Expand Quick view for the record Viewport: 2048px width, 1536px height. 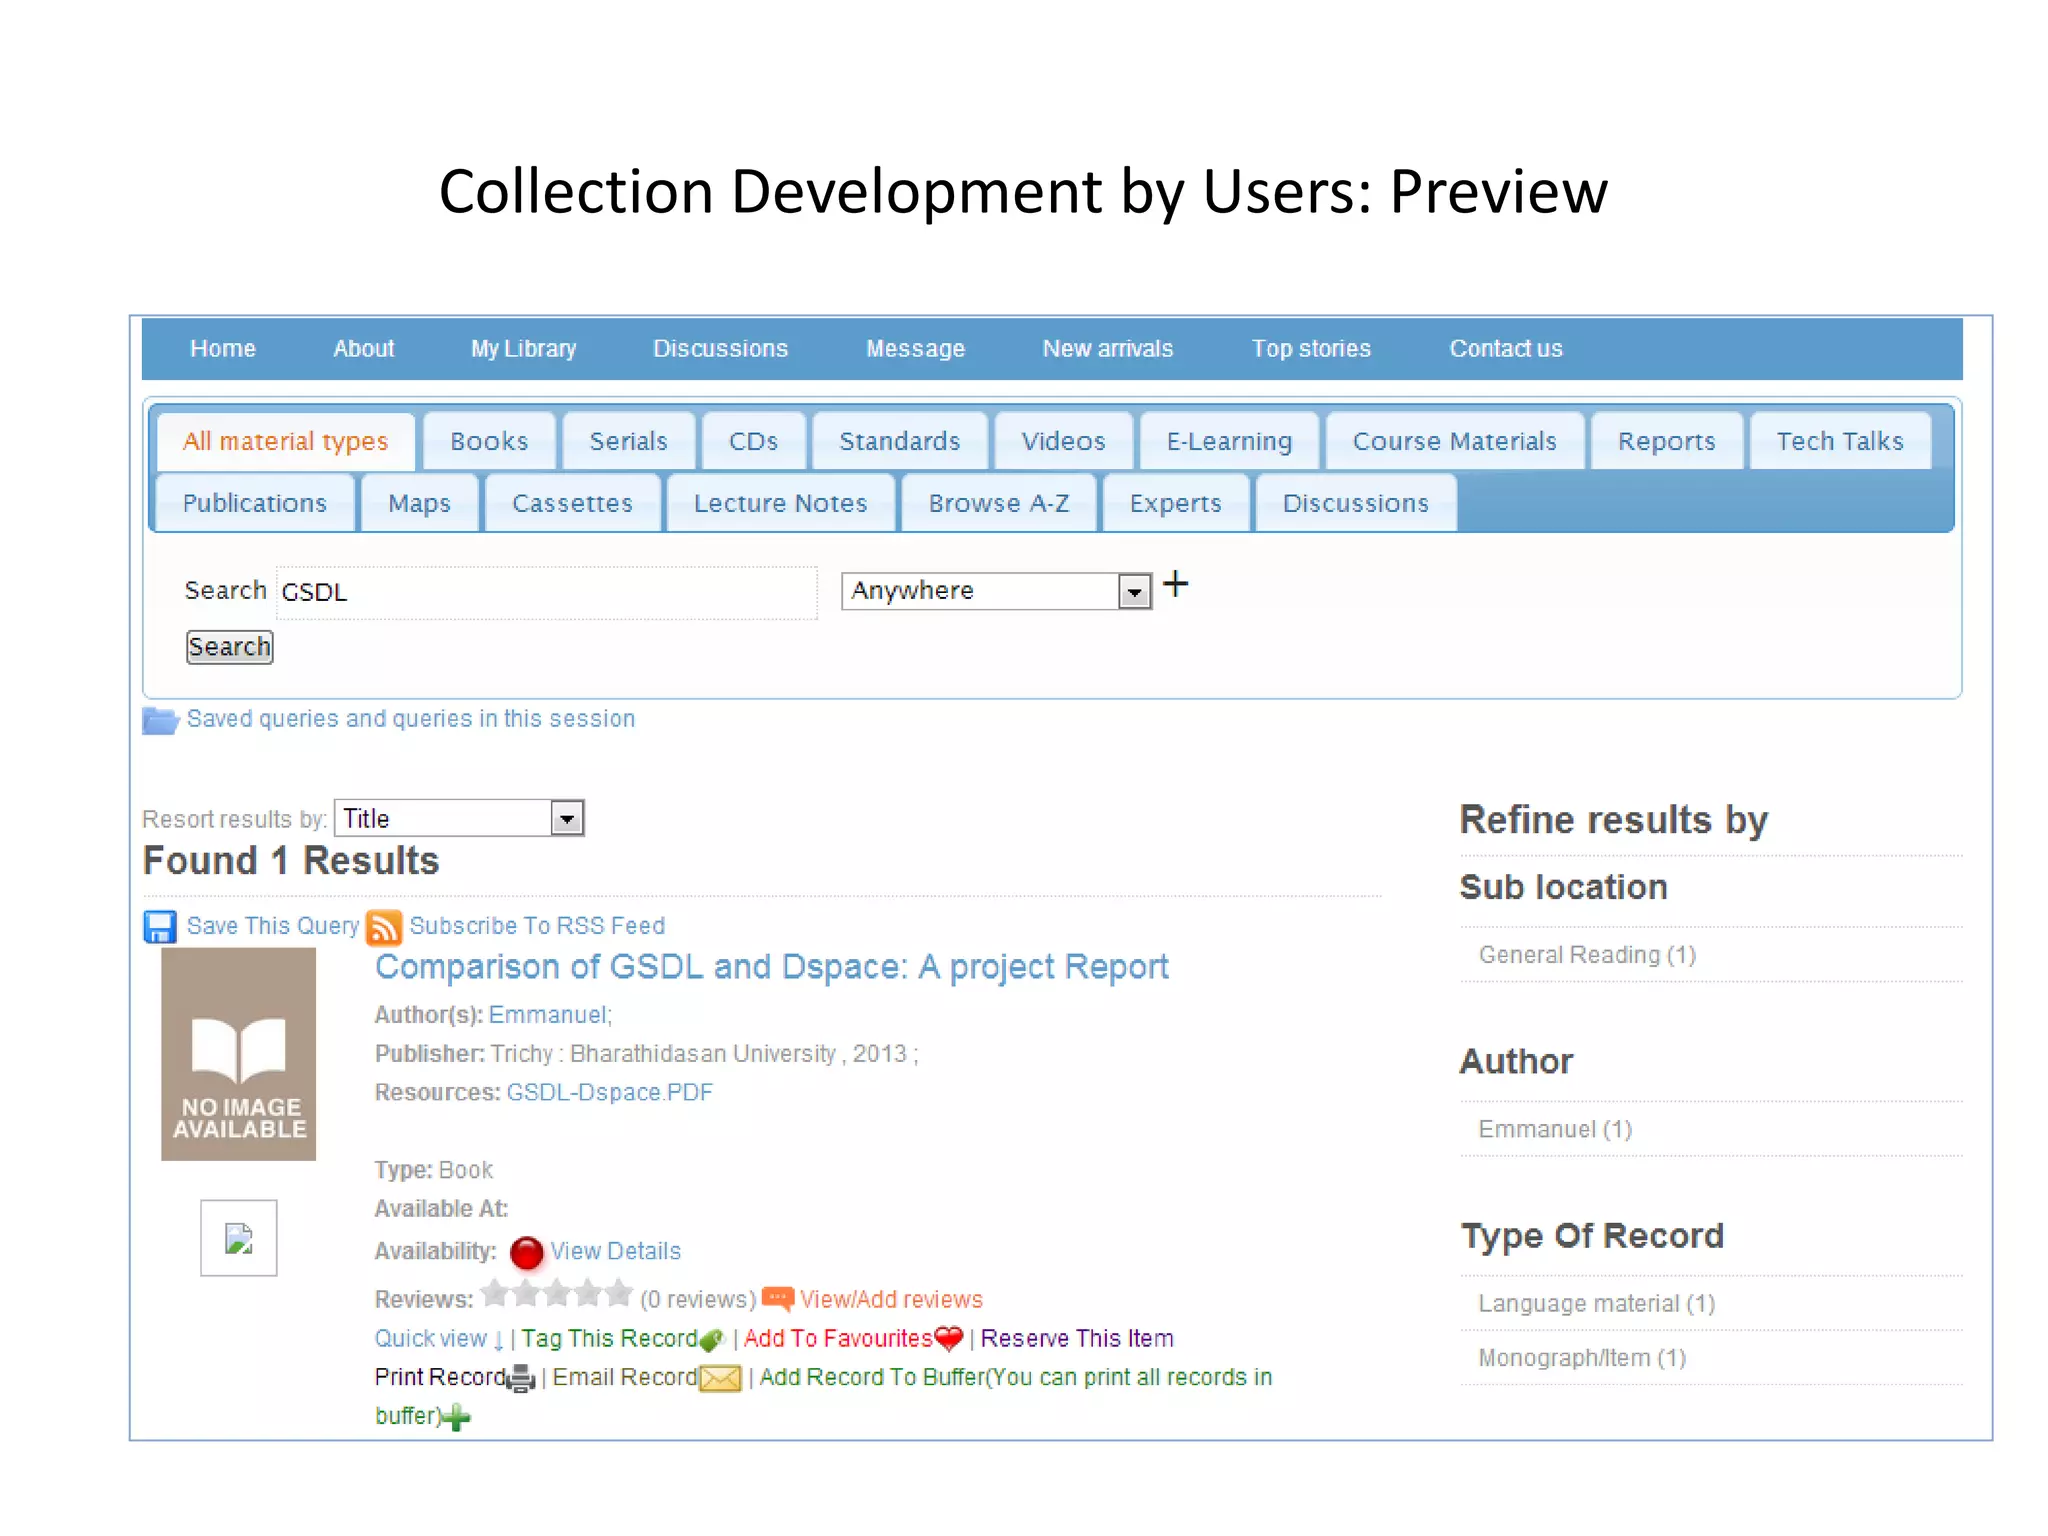pyautogui.click(x=439, y=1339)
